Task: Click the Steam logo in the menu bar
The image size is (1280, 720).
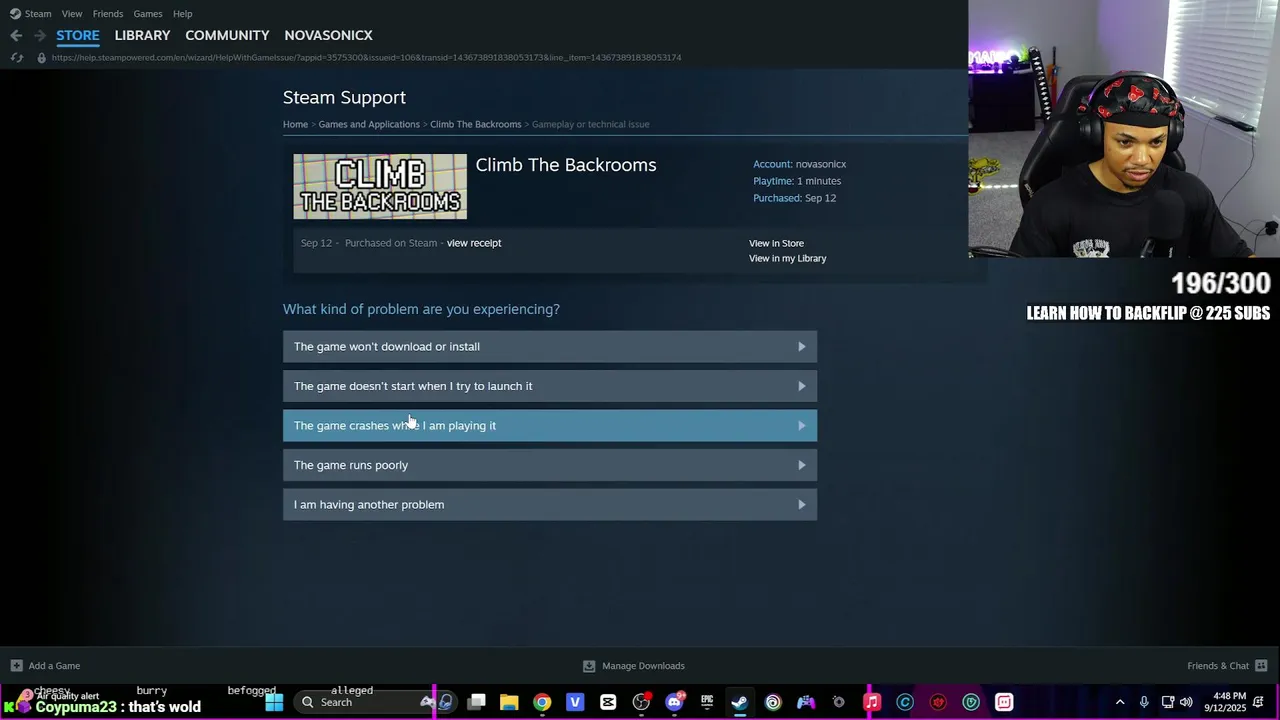Action: (x=14, y=14)
